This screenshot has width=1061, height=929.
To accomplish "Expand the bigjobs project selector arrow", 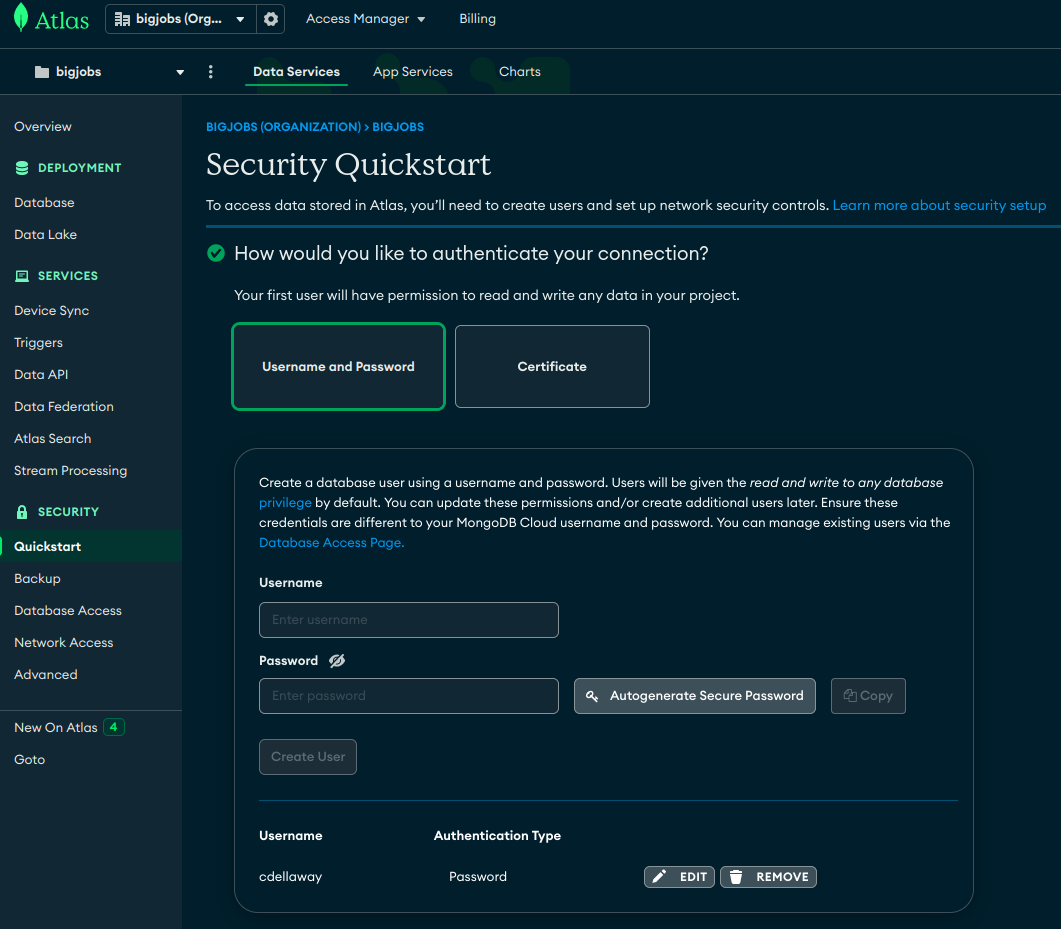I will [x=180, y=72].
